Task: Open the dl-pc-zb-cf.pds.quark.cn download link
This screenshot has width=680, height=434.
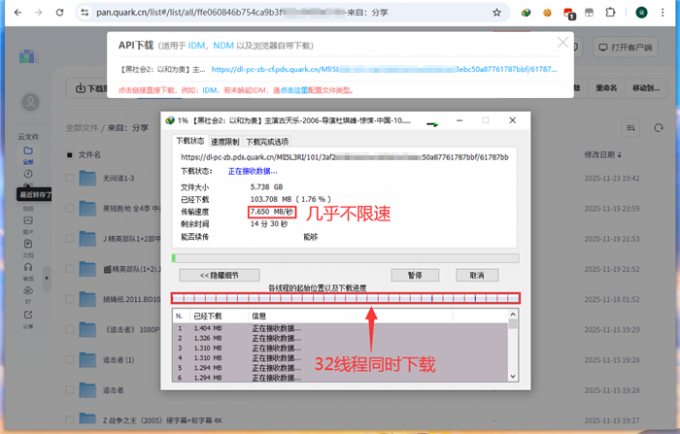Action: 384,69
